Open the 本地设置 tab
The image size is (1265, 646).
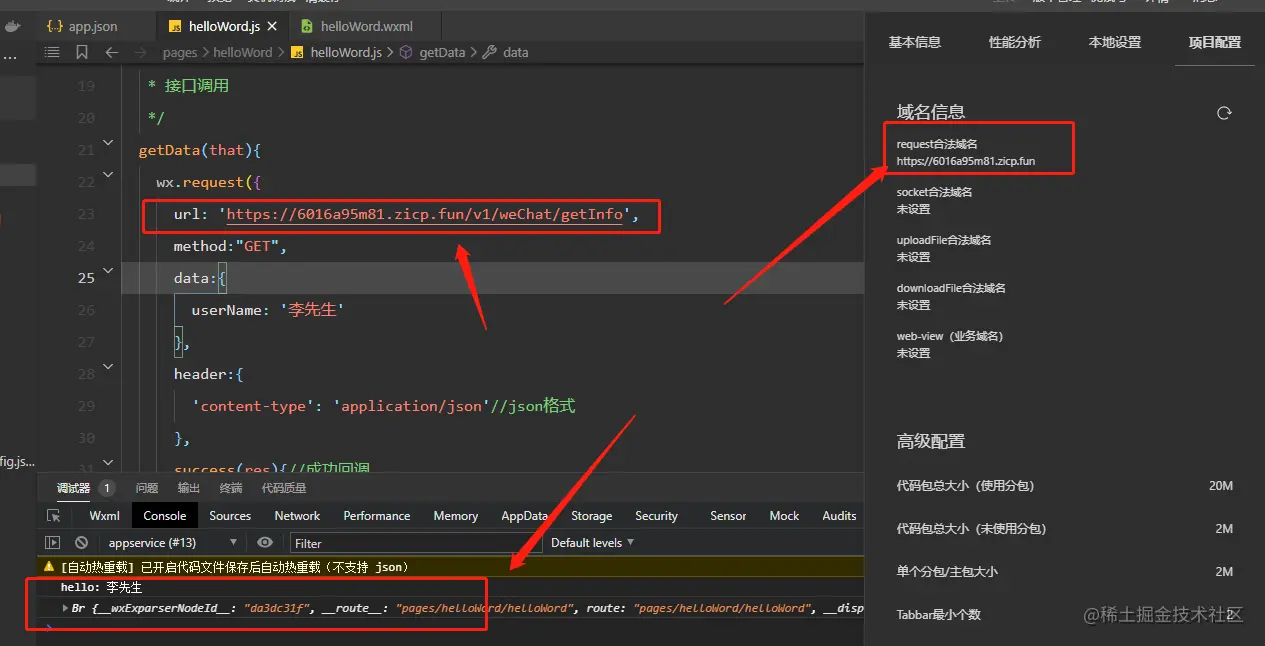1115,42
